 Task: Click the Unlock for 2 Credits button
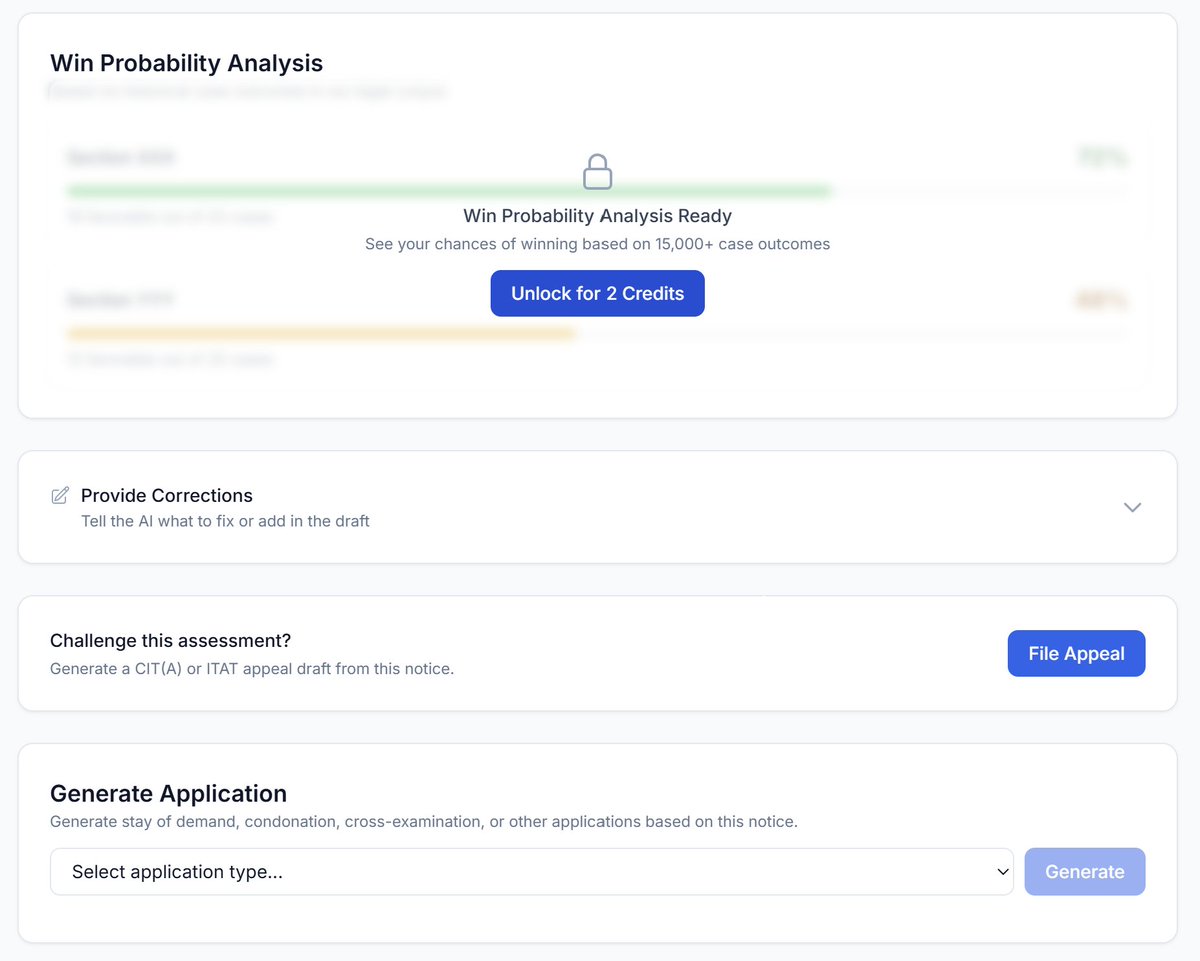point(597,293)
